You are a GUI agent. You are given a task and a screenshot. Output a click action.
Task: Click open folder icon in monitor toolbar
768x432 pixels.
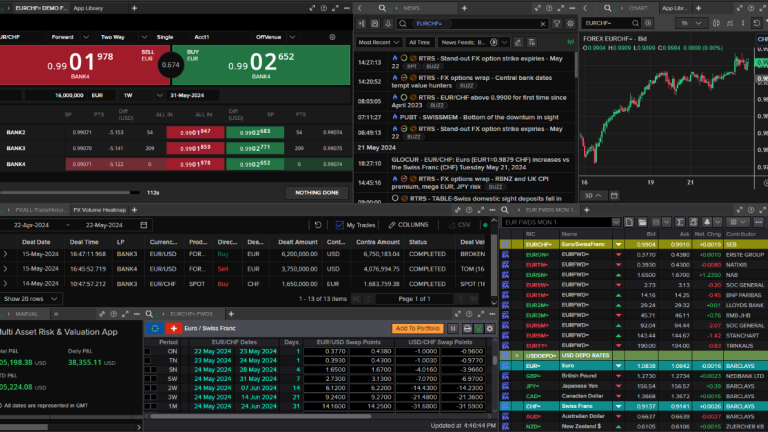tap(642, 222)
